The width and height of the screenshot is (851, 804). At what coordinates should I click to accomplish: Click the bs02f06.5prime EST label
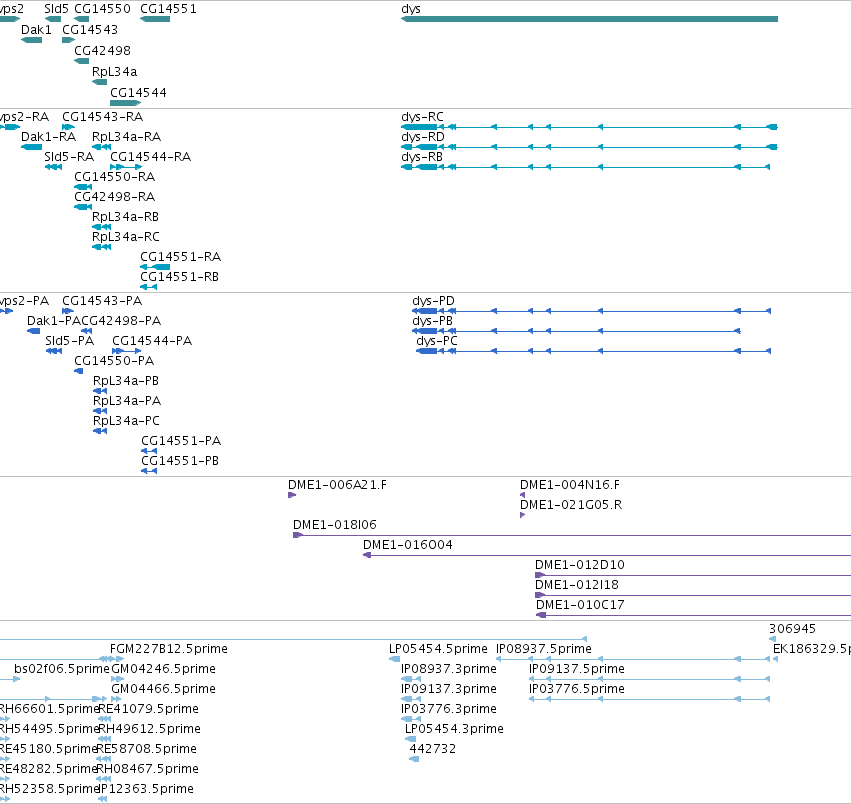[x=62, y=669]
